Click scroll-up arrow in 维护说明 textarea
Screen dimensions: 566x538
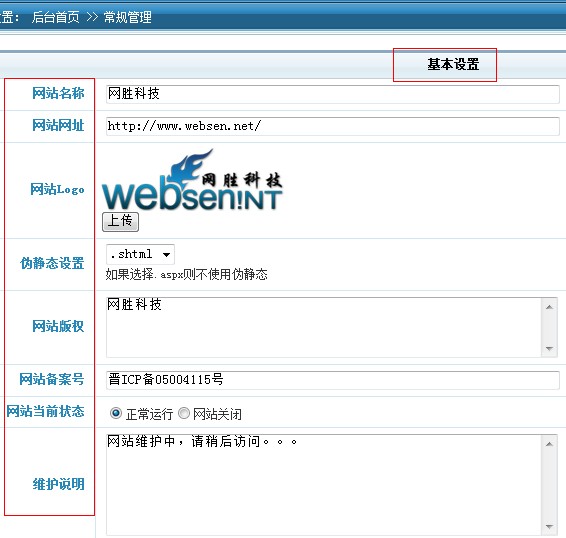[x=549, y=444]
